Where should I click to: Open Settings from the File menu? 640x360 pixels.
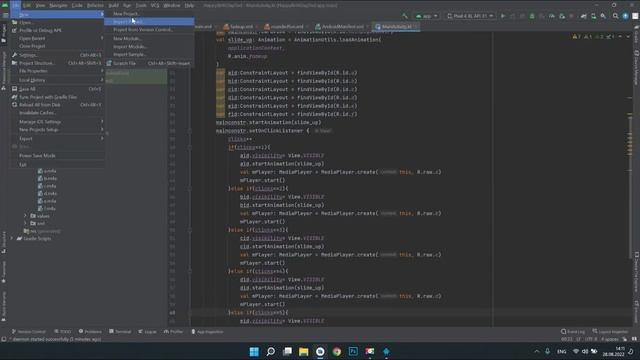57,55
